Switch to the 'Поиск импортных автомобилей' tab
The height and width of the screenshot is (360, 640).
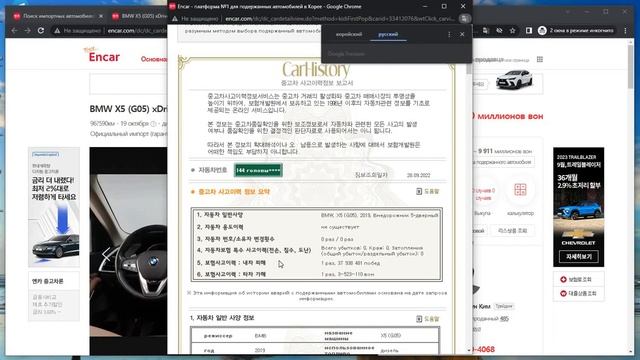click(x=58, y=16)
